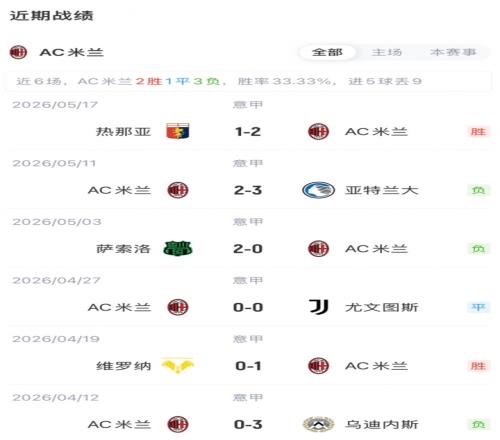The height and width of the screenshot is (440, 500).
Task: Switch to the 全部 filter tab
Action: [327, 52]
